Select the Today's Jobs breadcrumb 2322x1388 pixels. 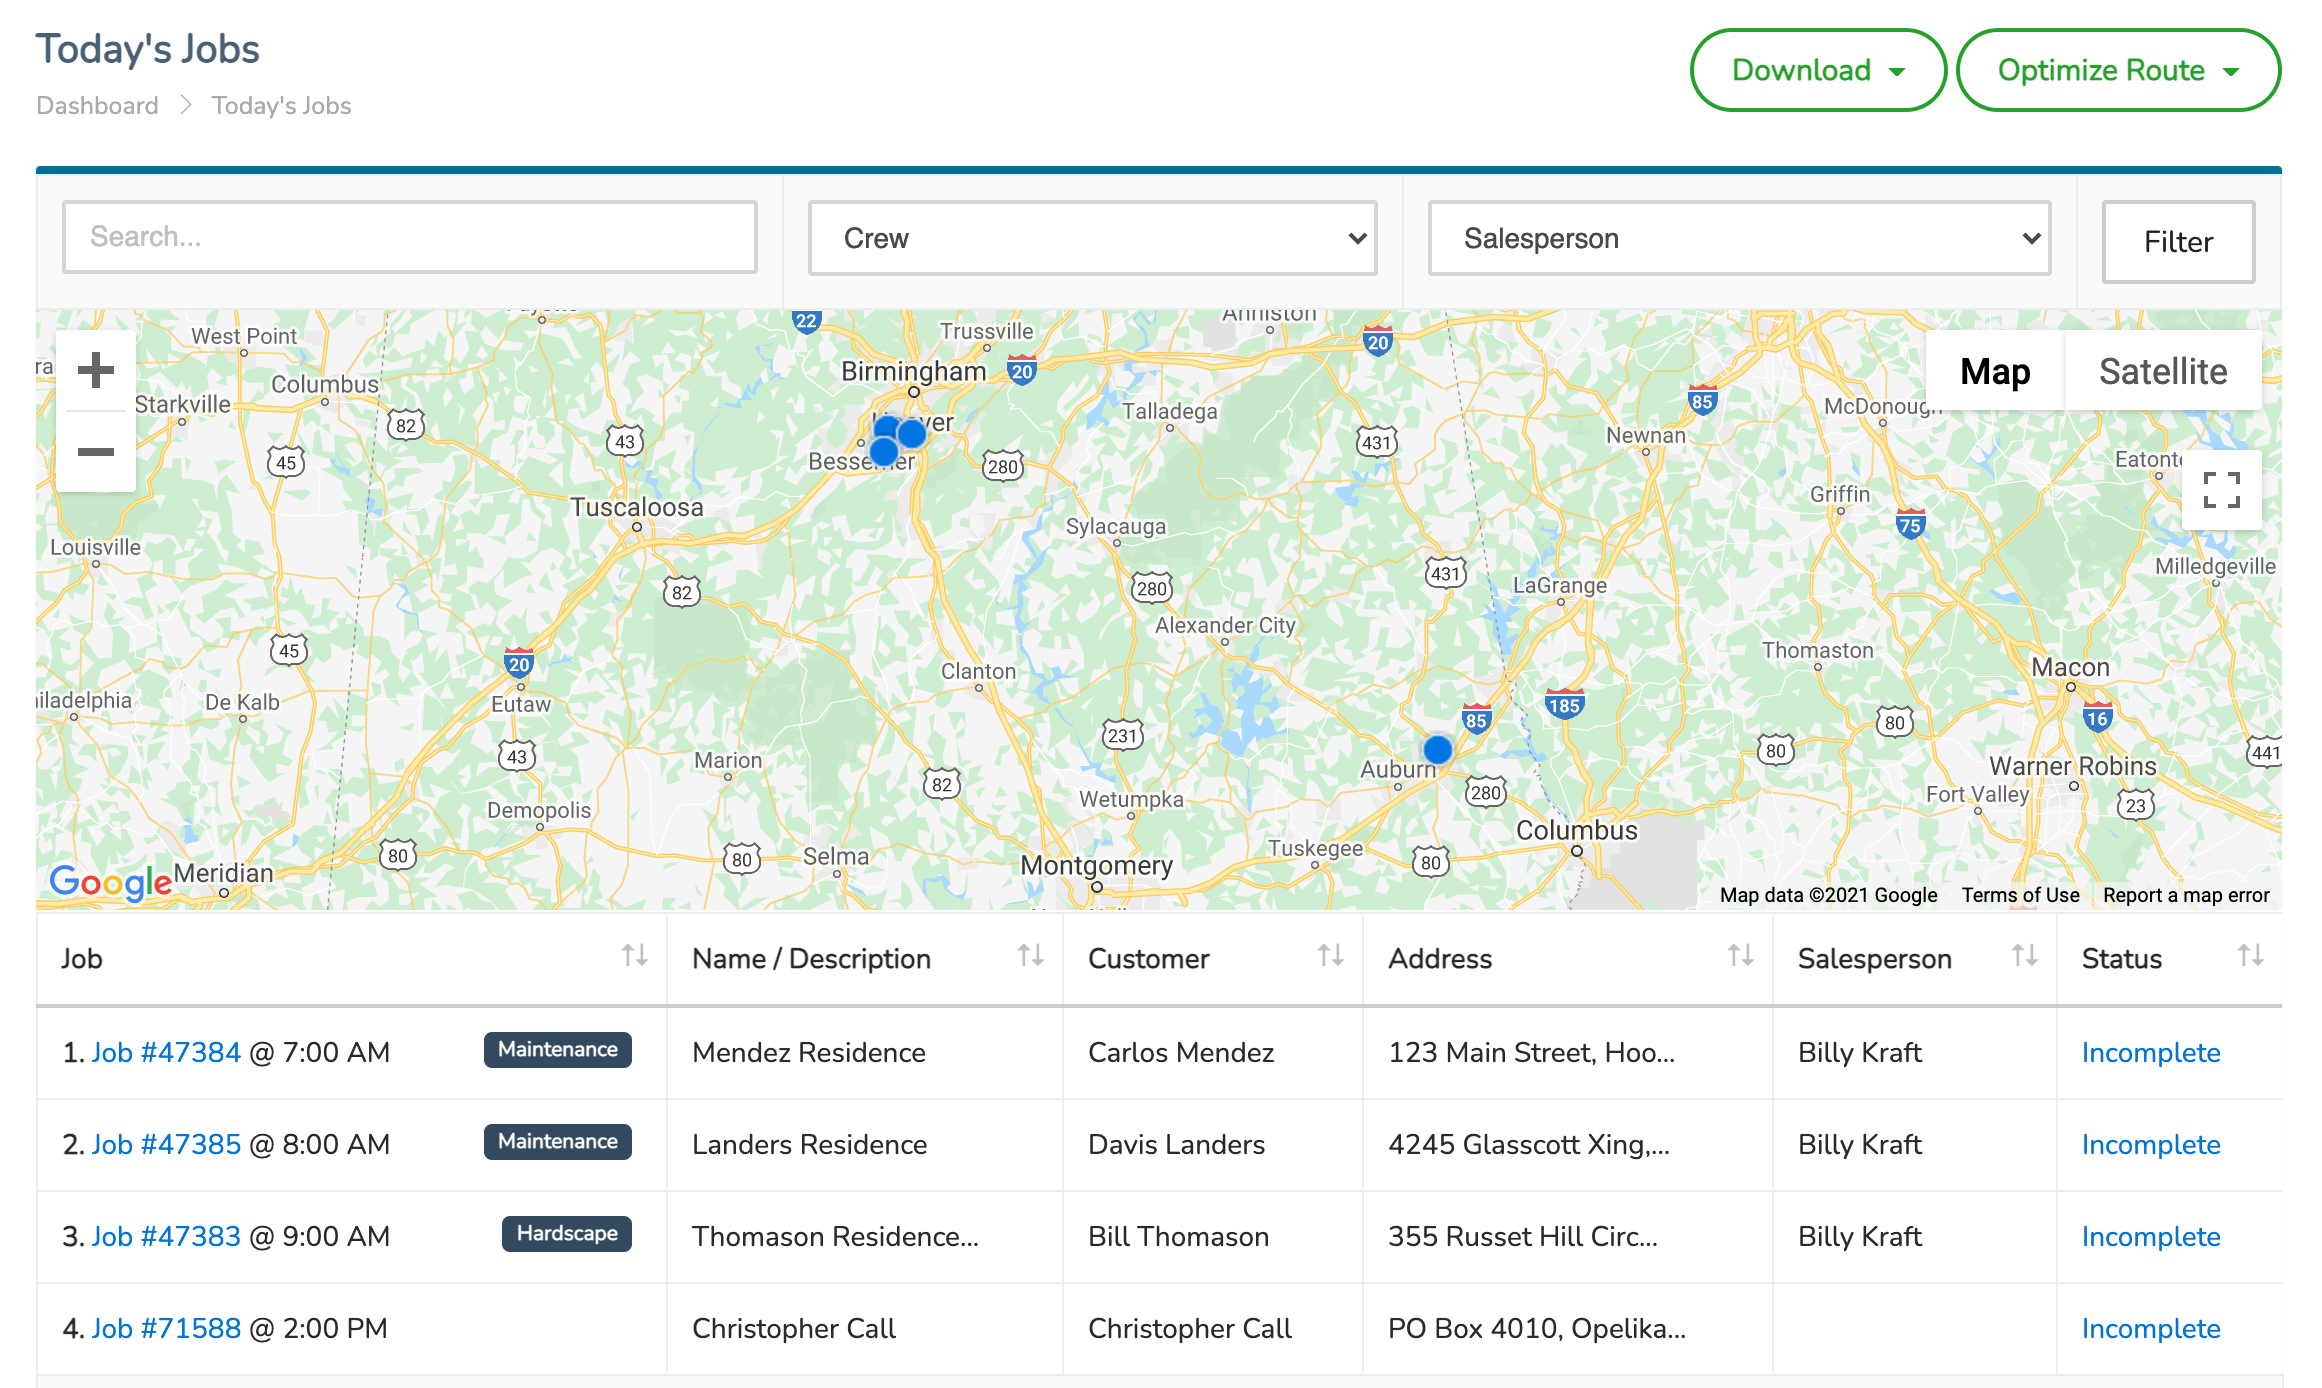pyautogui.click(x=280, y=105)
